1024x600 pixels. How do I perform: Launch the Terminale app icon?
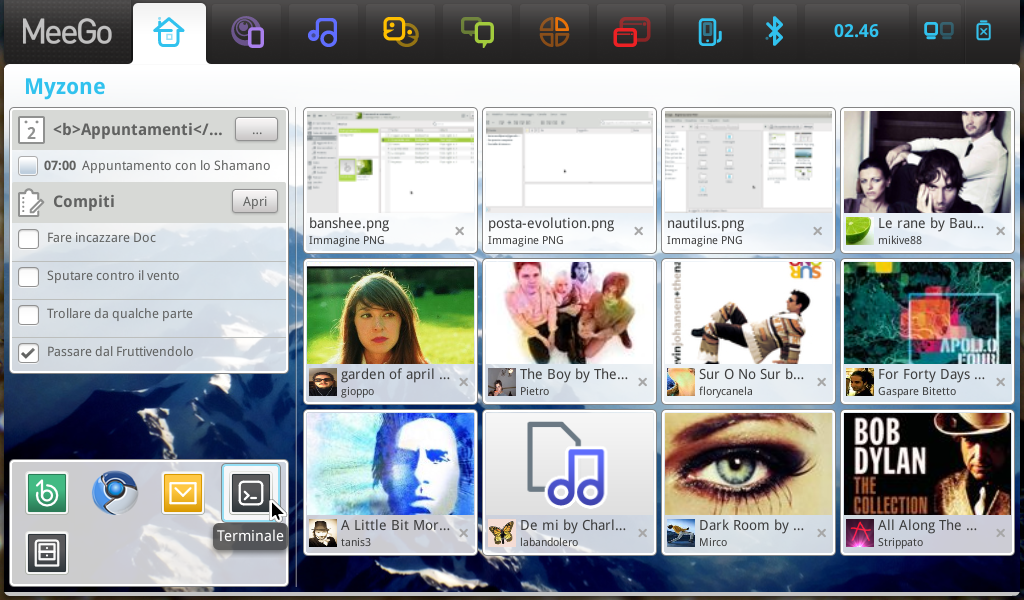coord(251,493)
